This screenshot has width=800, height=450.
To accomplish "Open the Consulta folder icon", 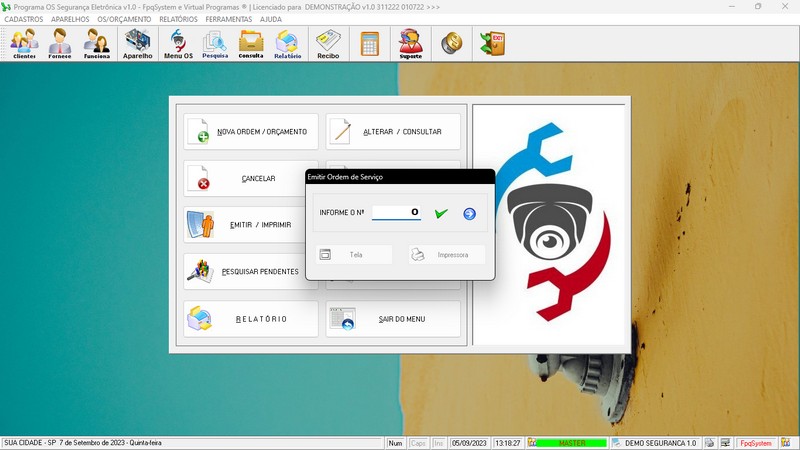I will [251, 44].
